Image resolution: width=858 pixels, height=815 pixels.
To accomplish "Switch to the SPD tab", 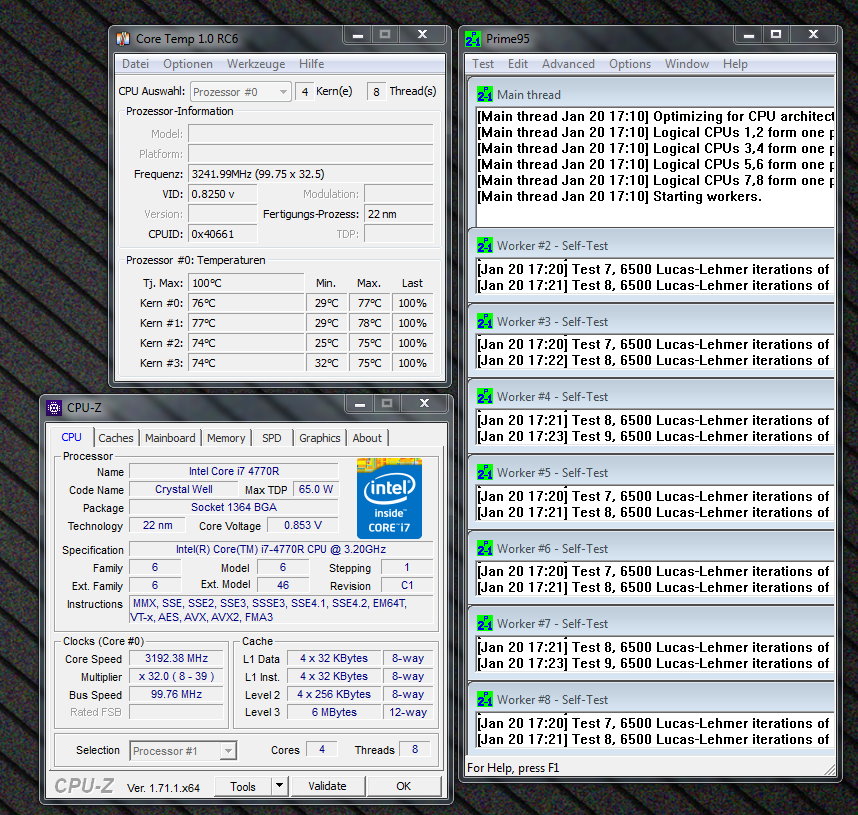I will coord(271,438).
